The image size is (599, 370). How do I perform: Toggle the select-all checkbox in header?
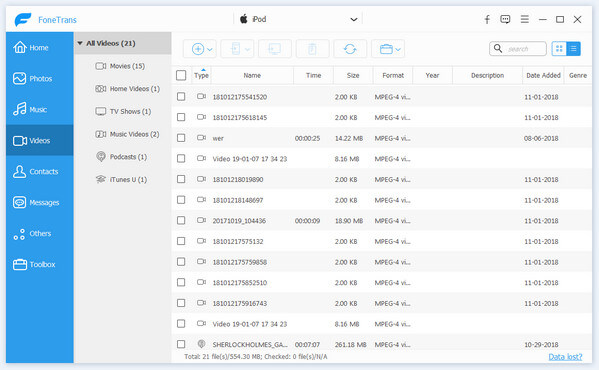click(x=181, y=75)
